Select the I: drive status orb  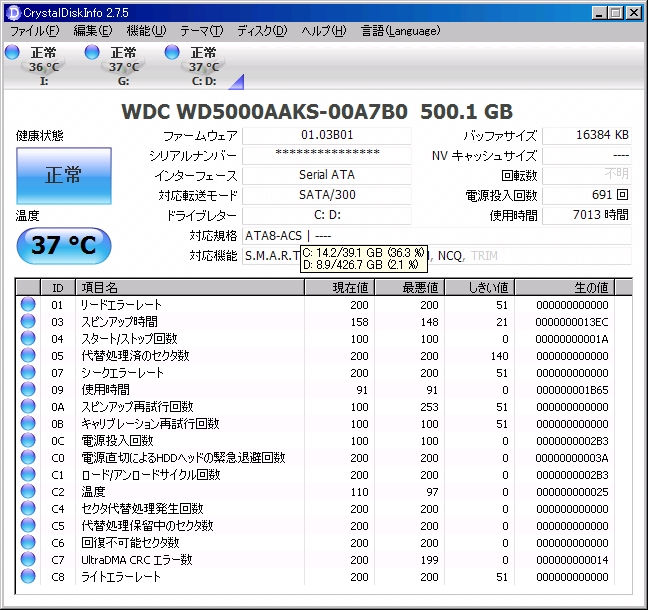pos(12,52)
